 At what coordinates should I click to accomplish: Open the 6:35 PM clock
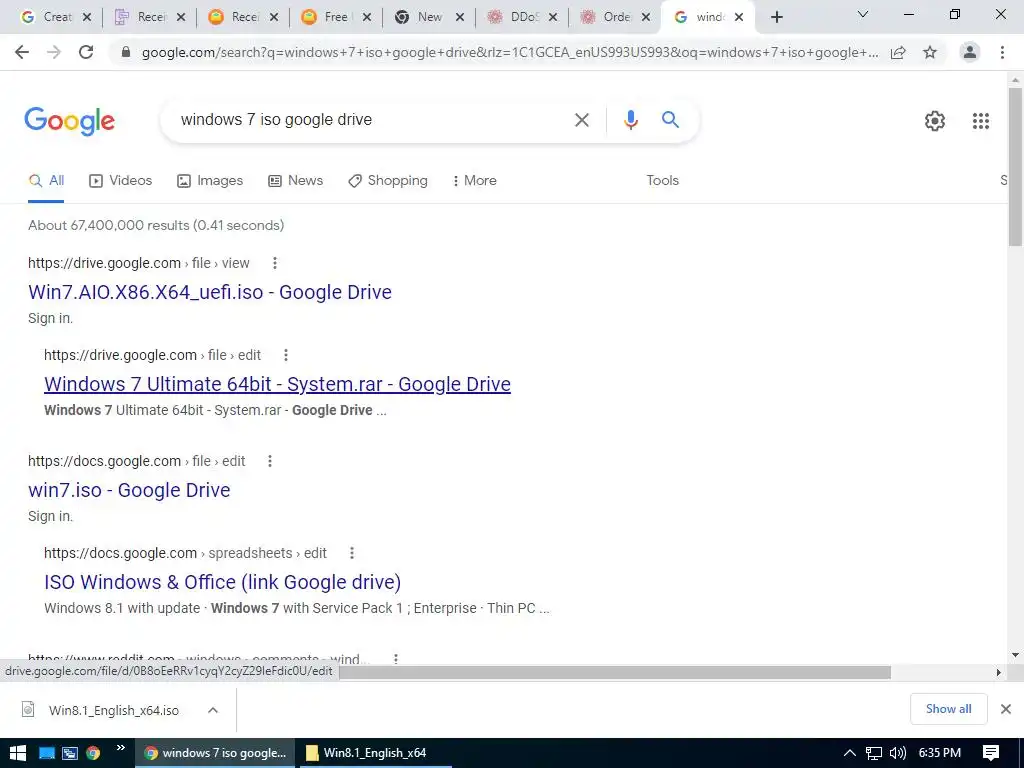click(940, 753)
